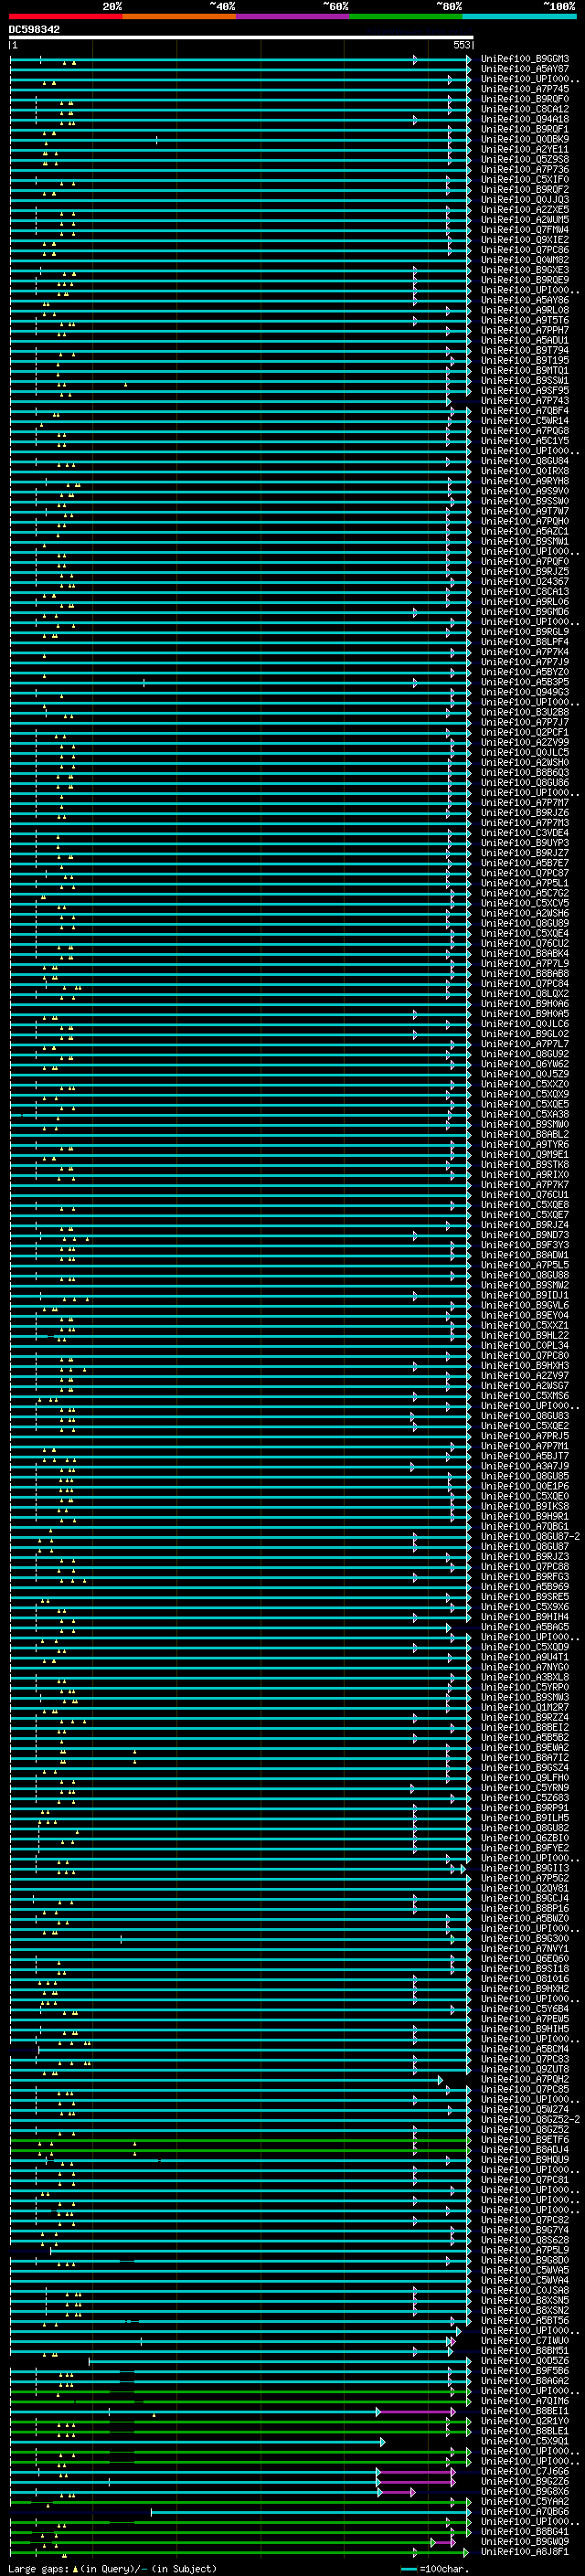Open hit UniRef100_B9H0A5
The width and height of the screenshot is (585, 2576).
(524, 1014)
